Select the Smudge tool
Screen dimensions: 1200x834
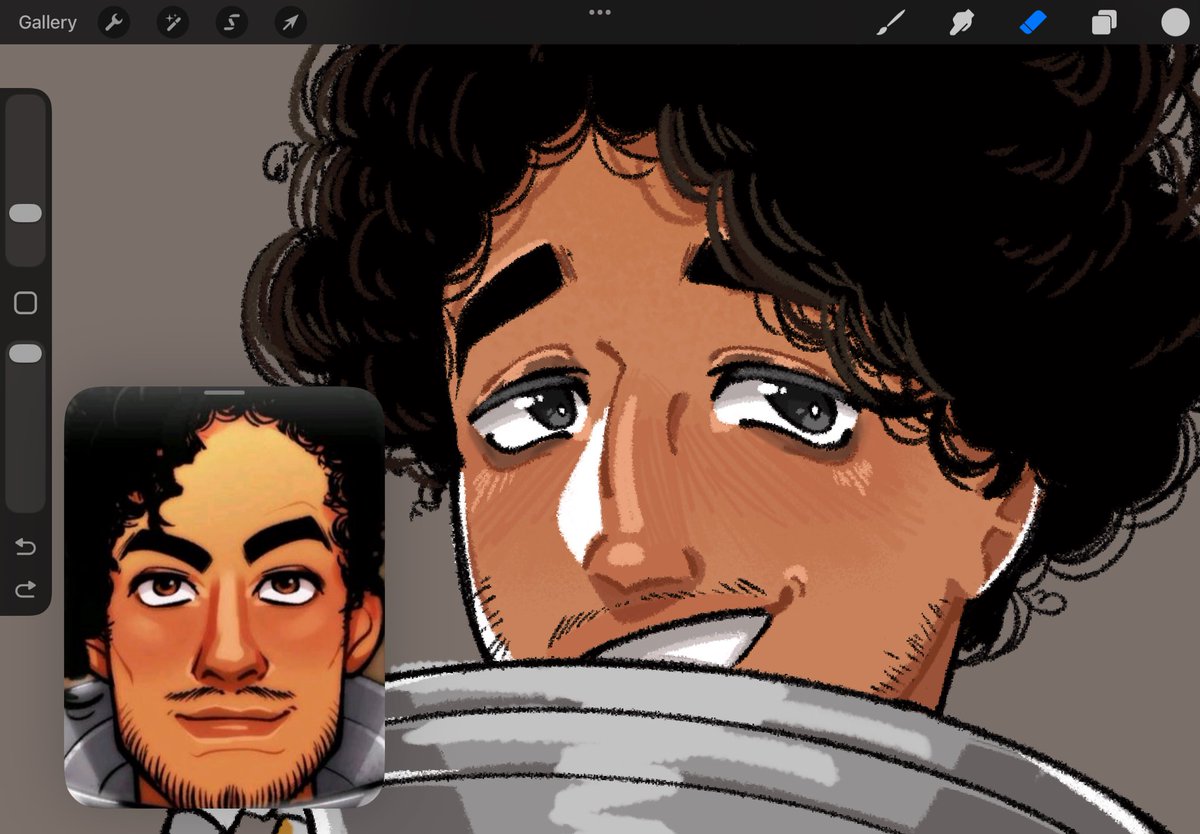(x=961, y=22)
